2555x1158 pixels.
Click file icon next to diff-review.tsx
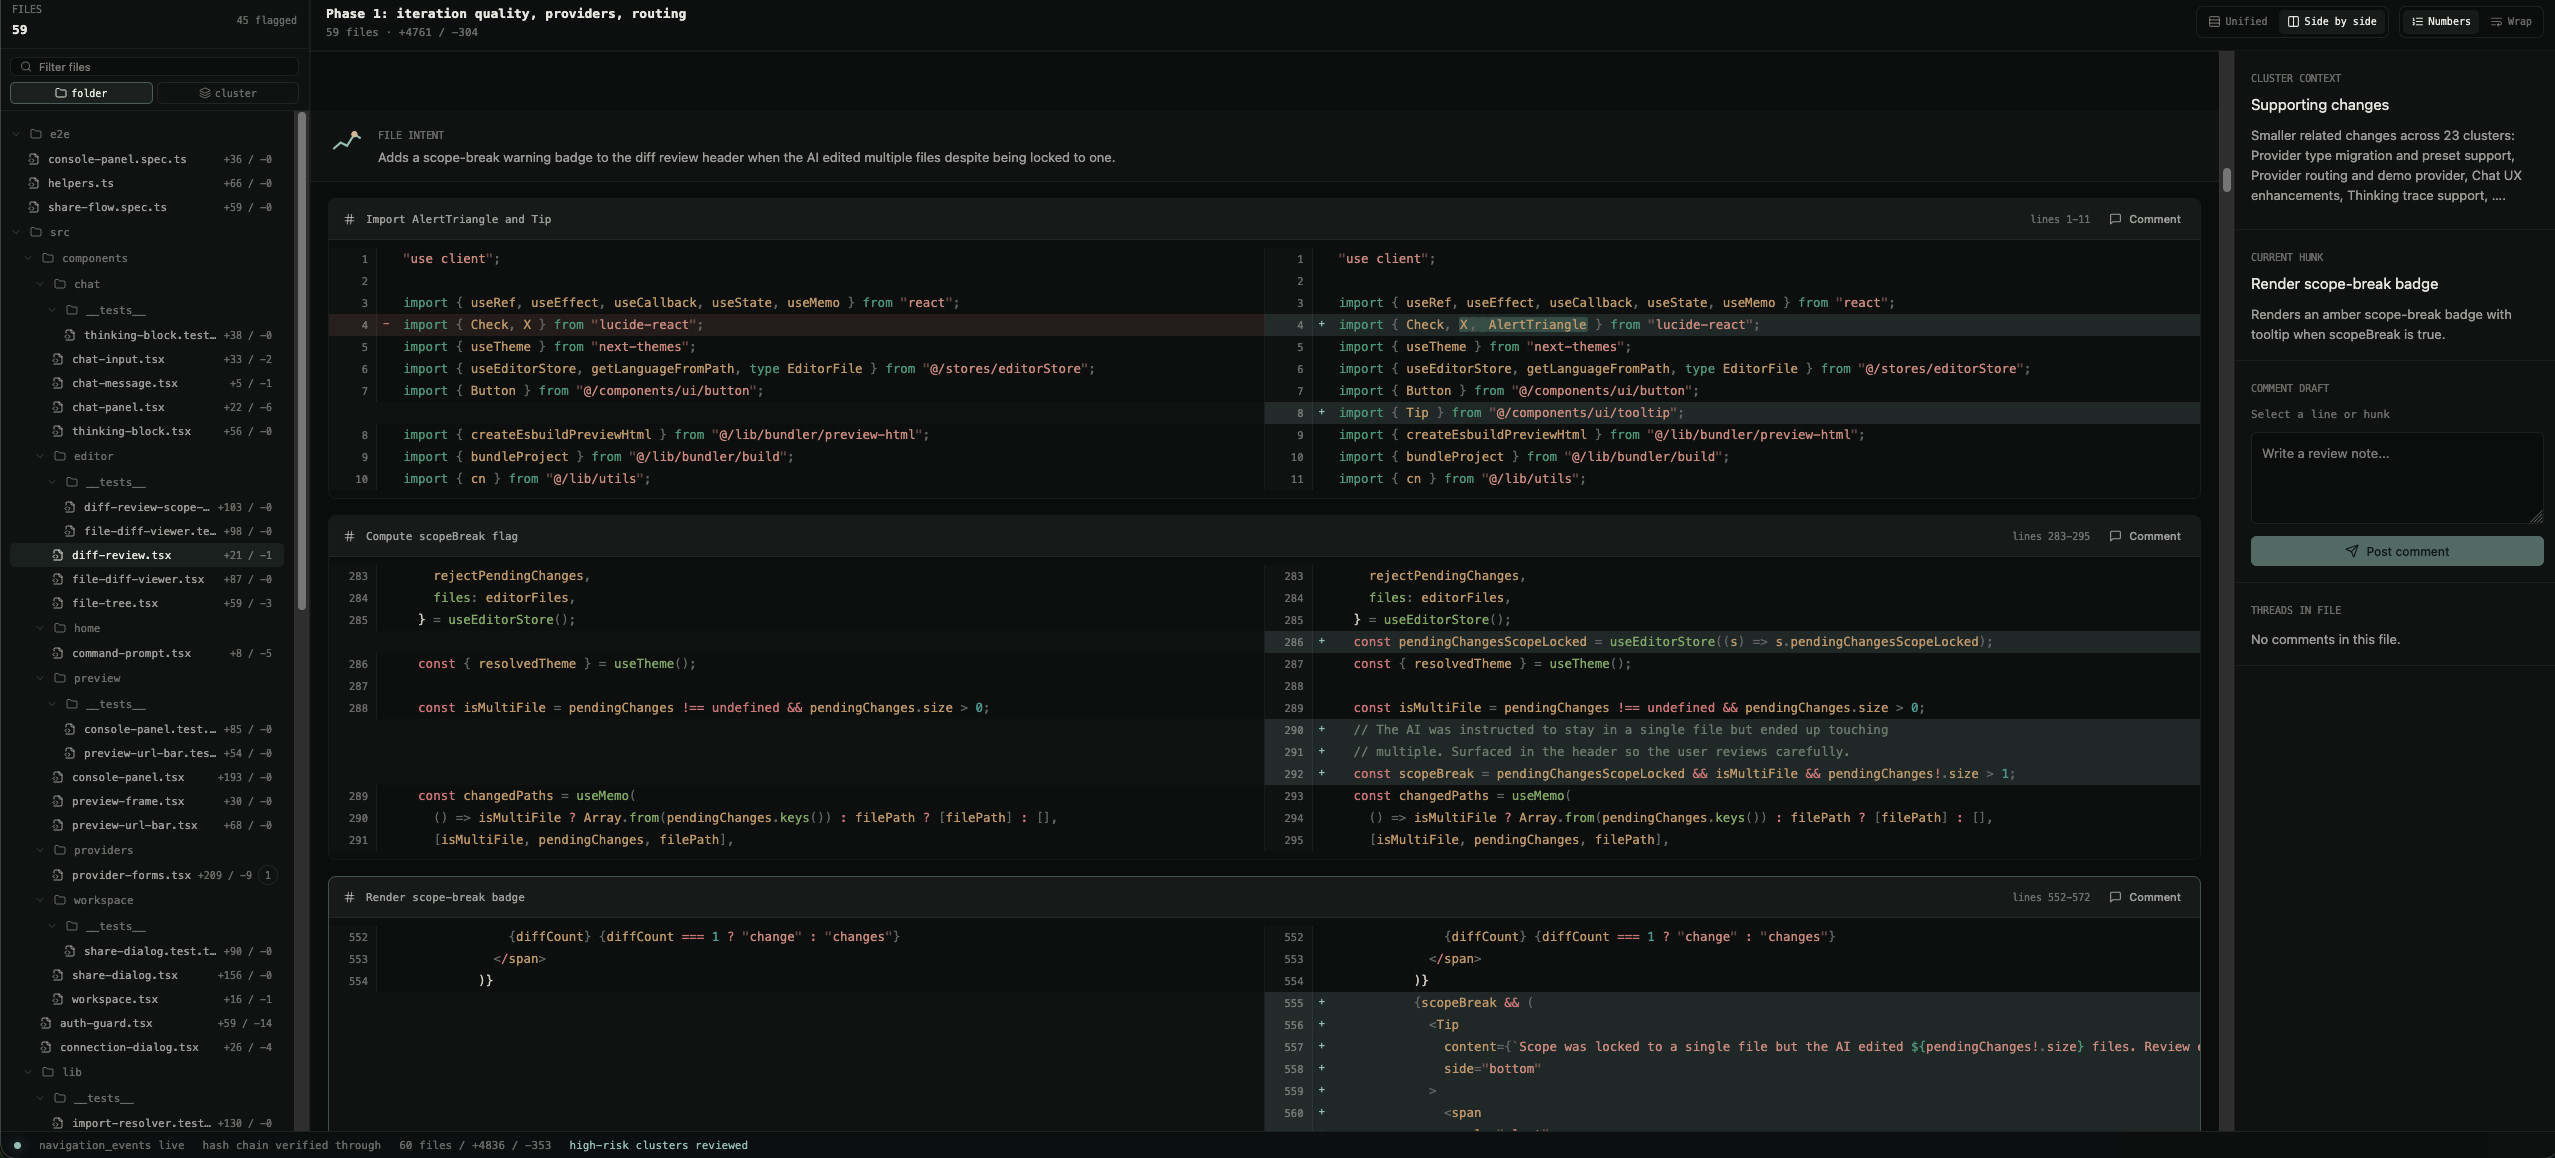tap(58, 555)
